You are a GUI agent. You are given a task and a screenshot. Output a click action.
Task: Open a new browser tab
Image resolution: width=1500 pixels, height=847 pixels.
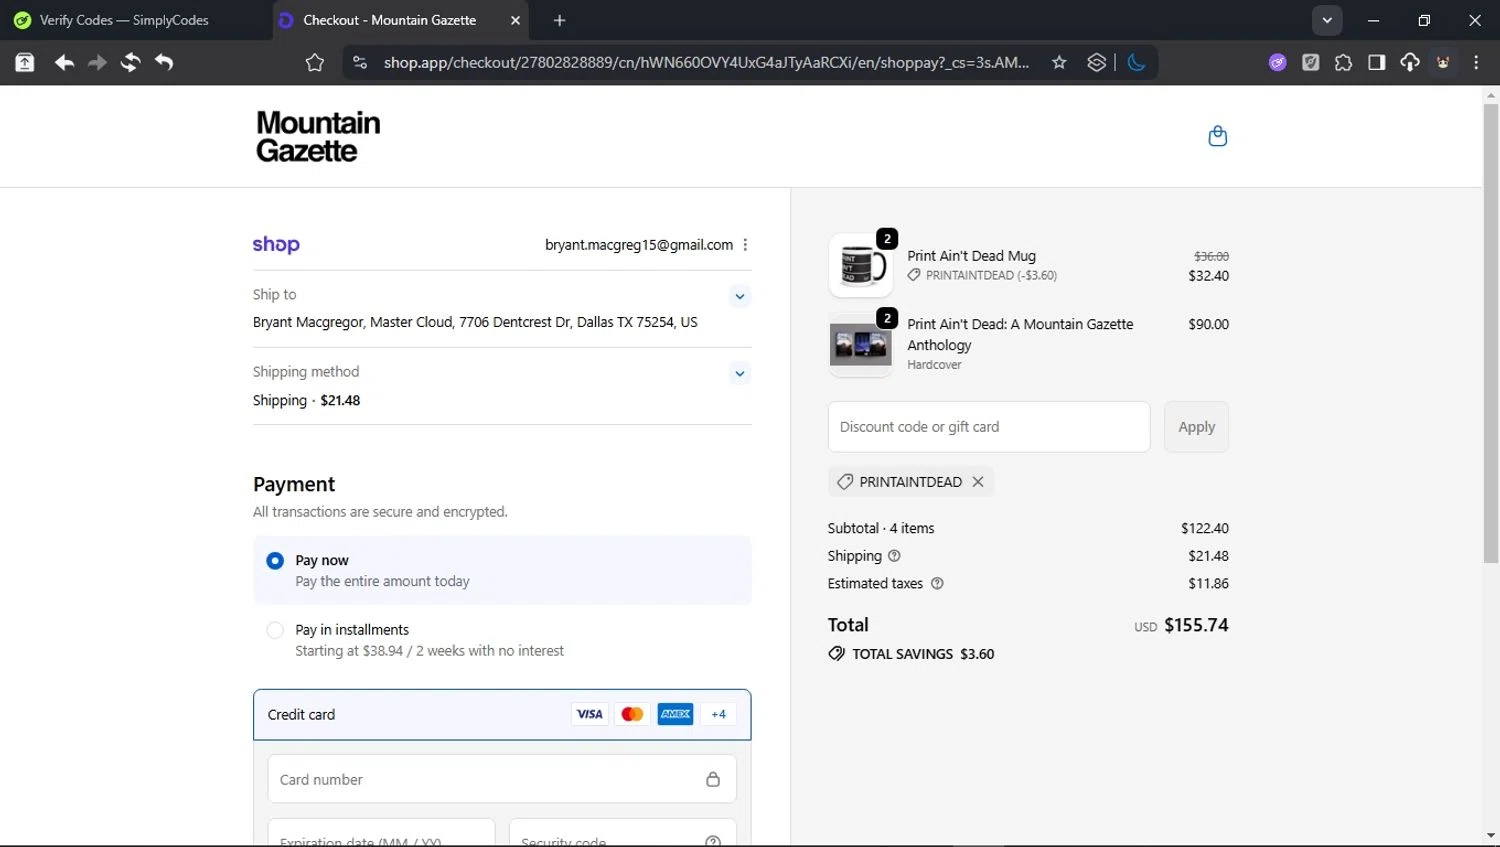click(x=559, y=20)
